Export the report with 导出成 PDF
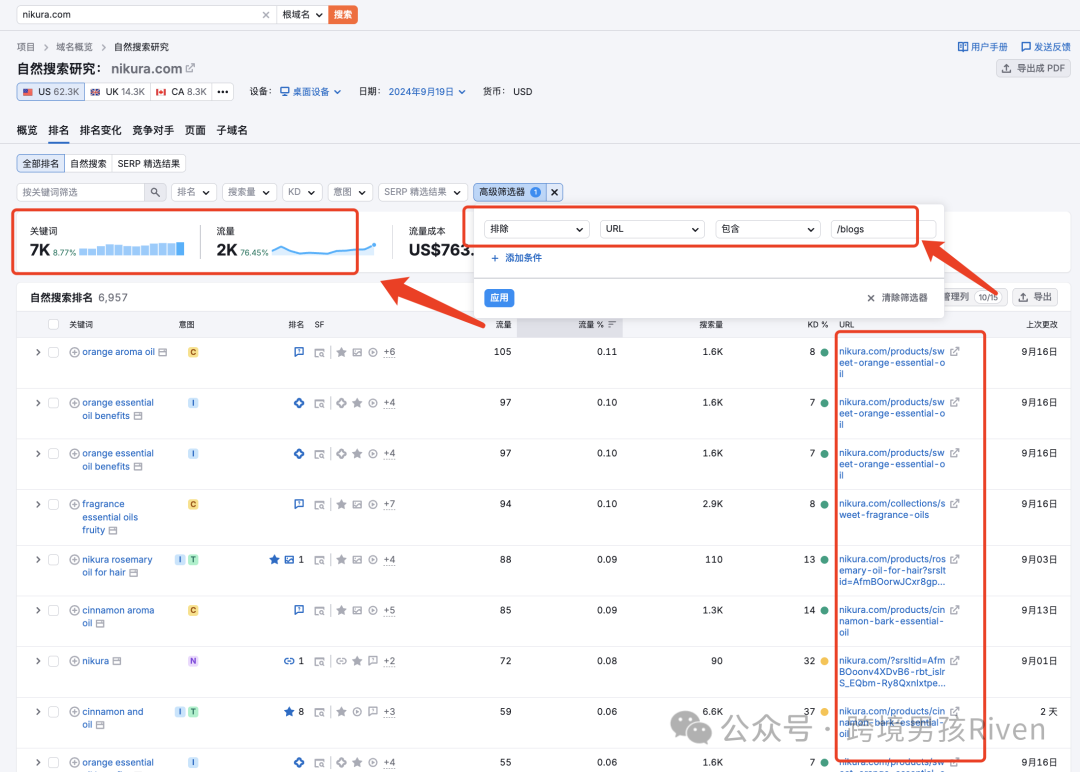This screenshot has height=772, width=1080. click(1033, 68)
